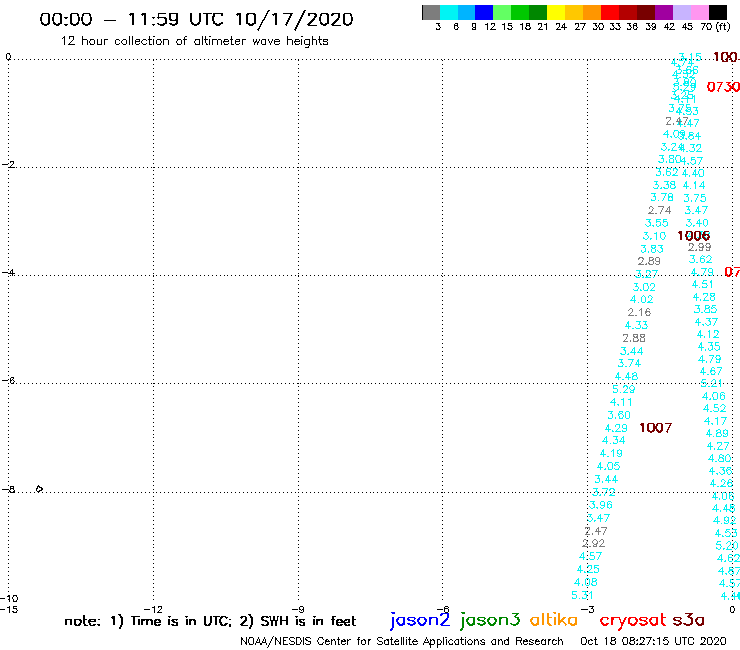
Task: Click the cyan swatch in the legend
Action: point(449,12)
